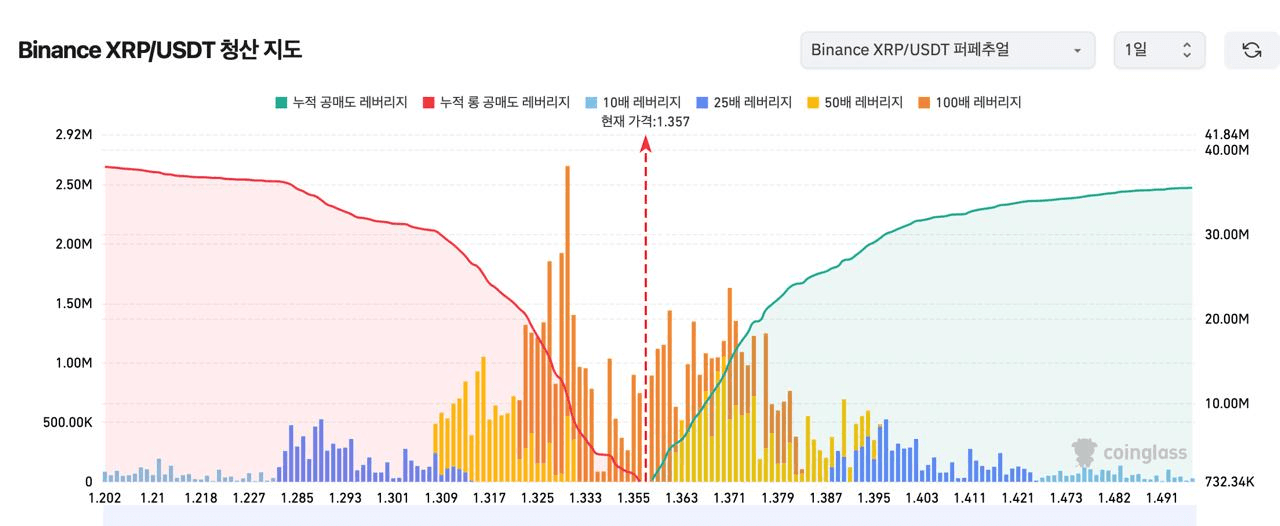Click the 41.84M right axis label
Viewport: 1280px width, 526px height.
coord(1228,134)
